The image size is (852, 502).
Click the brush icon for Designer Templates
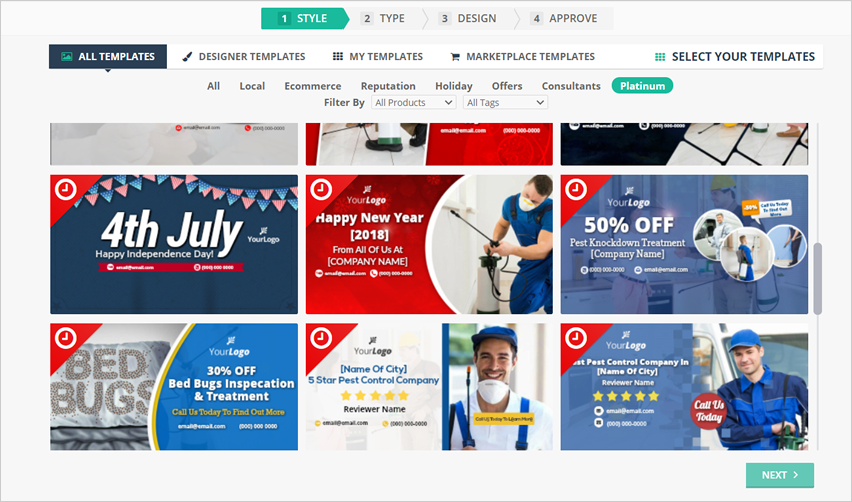[188, 57]
